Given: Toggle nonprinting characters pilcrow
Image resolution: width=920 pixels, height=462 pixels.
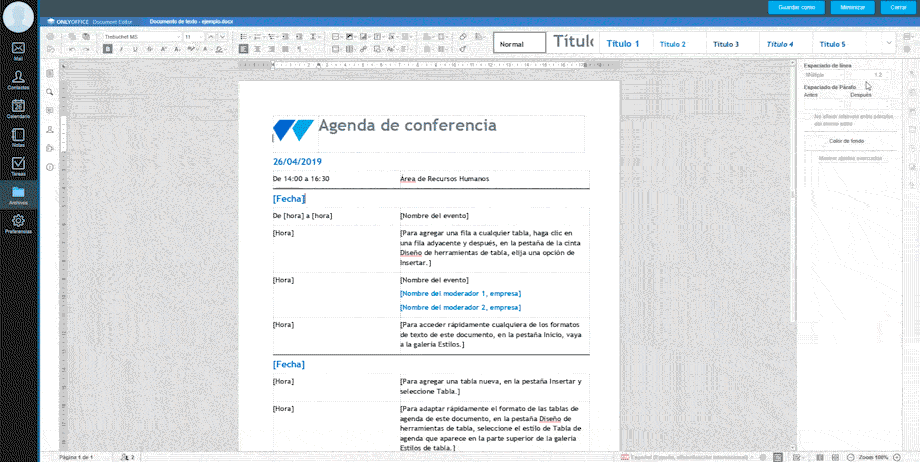Looking at the screenshot, I should (x=299, y=49).
